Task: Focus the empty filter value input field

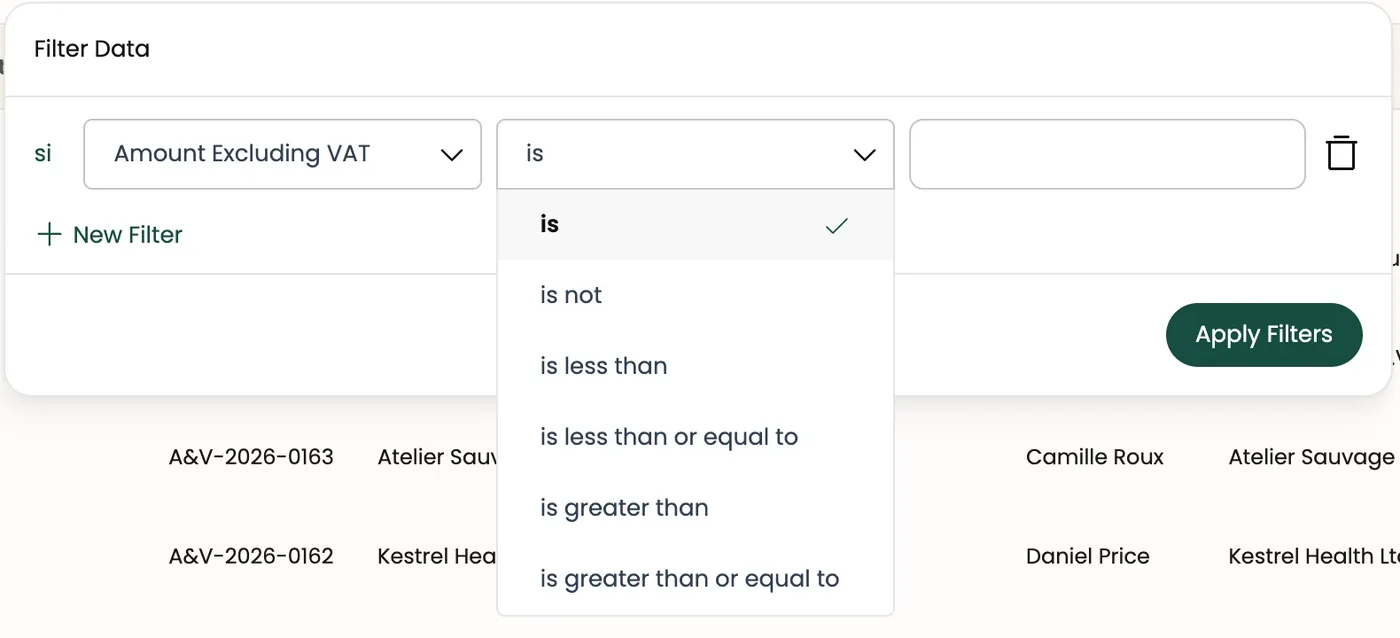Action: pos(1107,154)
